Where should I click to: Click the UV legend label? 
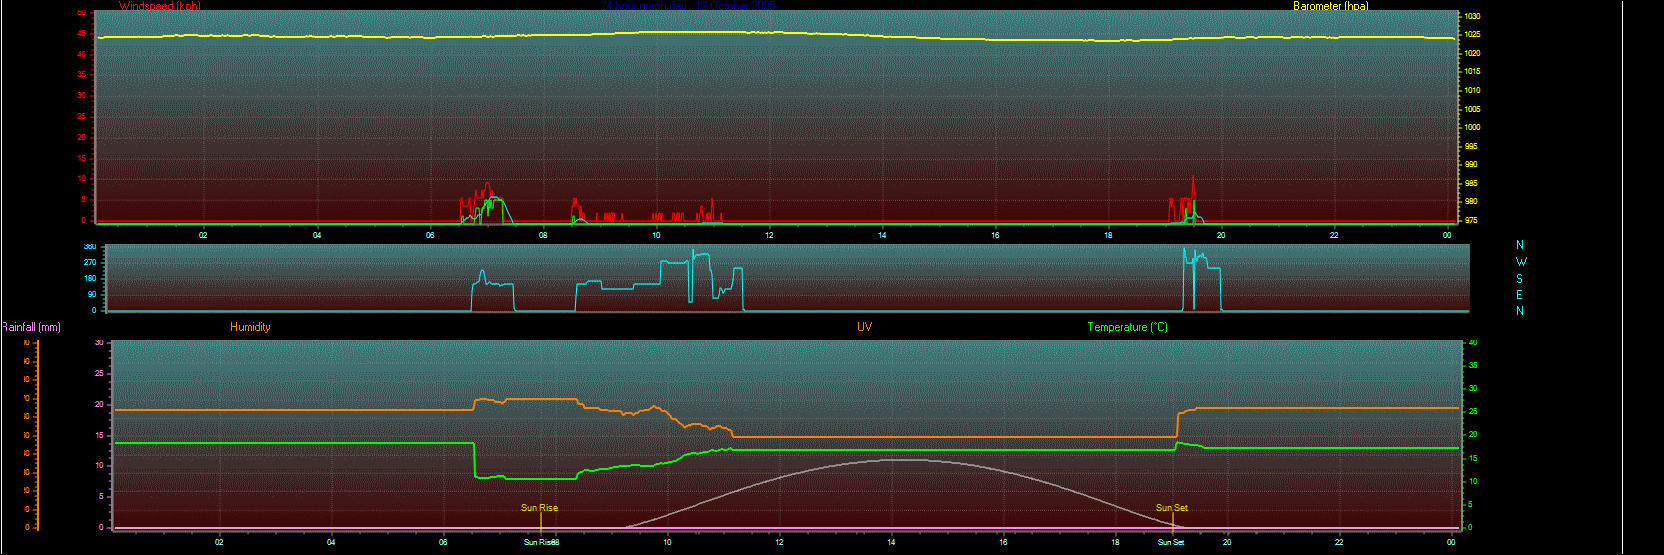click(864, 327)
